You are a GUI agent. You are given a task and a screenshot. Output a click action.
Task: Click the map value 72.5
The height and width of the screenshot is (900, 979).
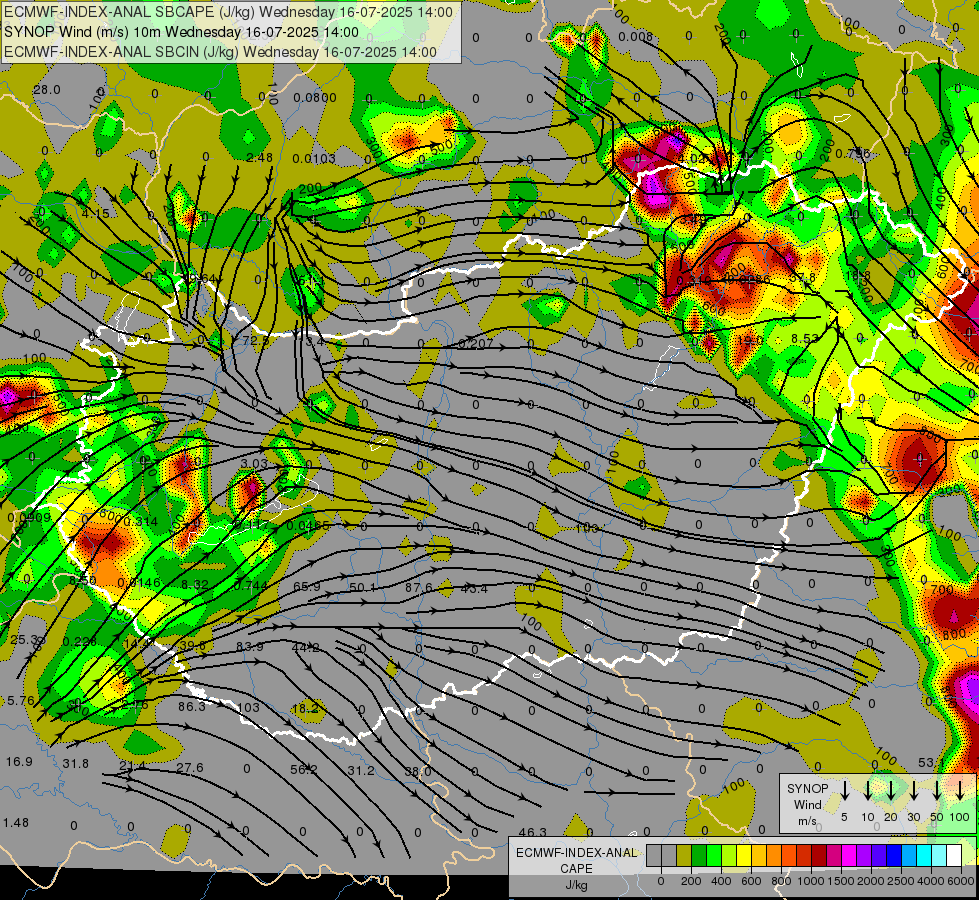point(255,341)
